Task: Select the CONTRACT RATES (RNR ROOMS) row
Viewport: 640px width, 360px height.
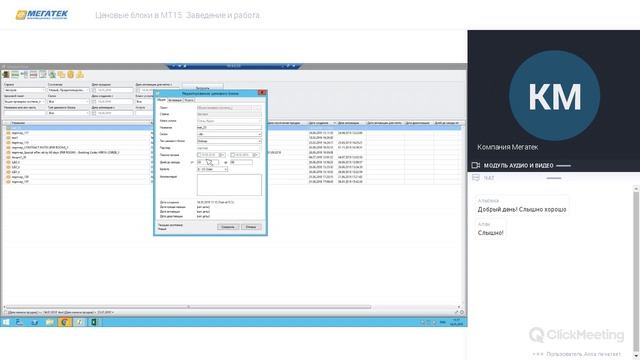Action: pos(40,147)
